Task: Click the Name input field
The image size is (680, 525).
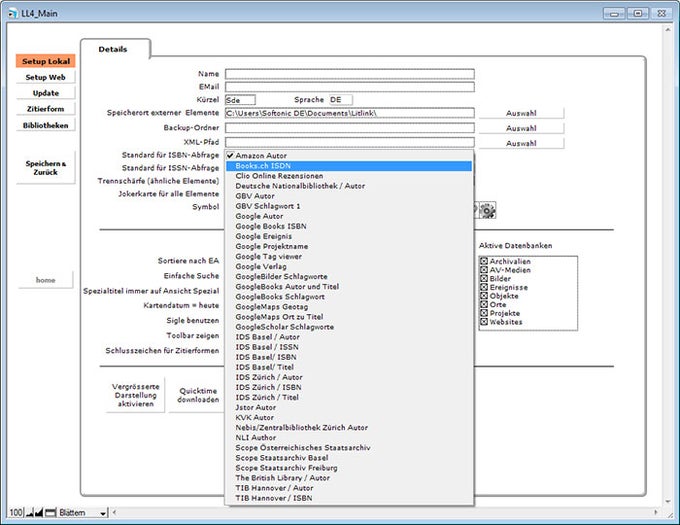Action: click(x=350, y=74)
